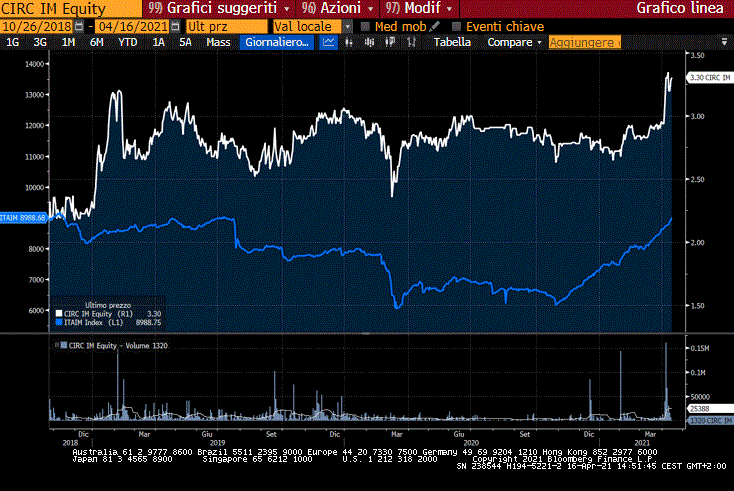734x491 pixels.
Task: Click the blue ITAIM Index legend swatch
Action: coord(59,322)
